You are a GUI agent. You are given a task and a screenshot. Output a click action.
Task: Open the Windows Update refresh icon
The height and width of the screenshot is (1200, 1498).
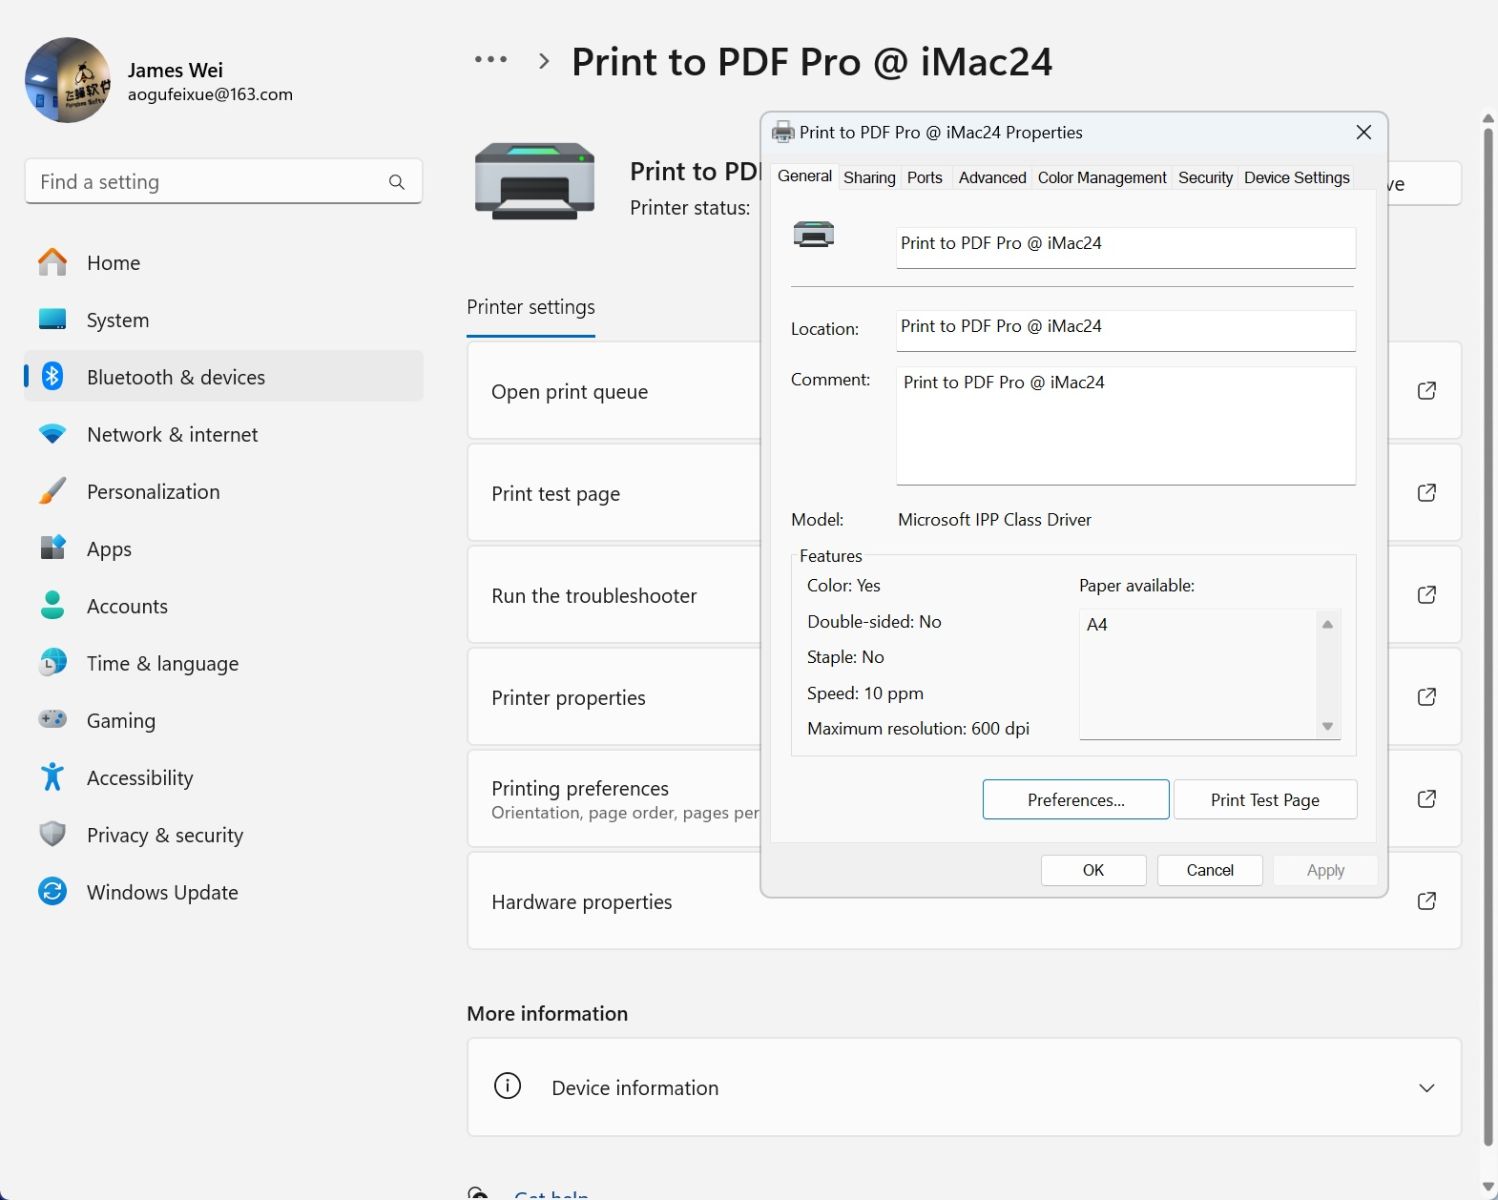click(52, 891)
